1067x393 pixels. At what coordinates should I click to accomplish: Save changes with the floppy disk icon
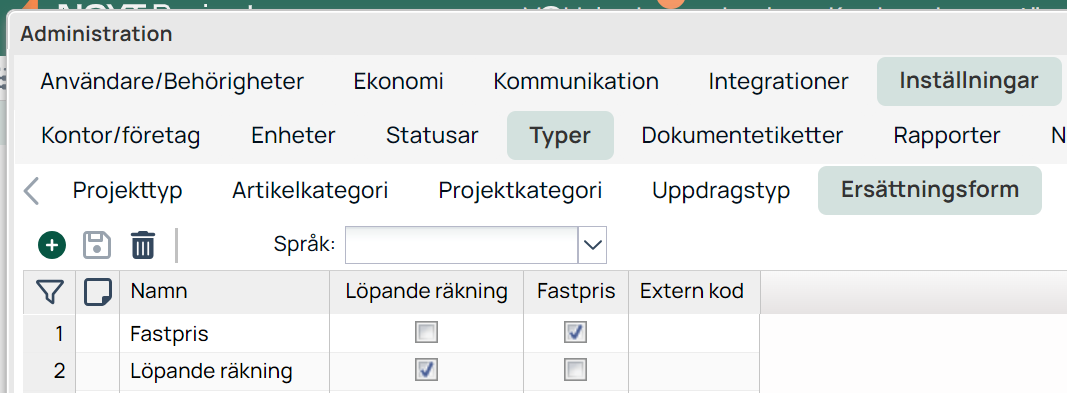coord(97,245)
